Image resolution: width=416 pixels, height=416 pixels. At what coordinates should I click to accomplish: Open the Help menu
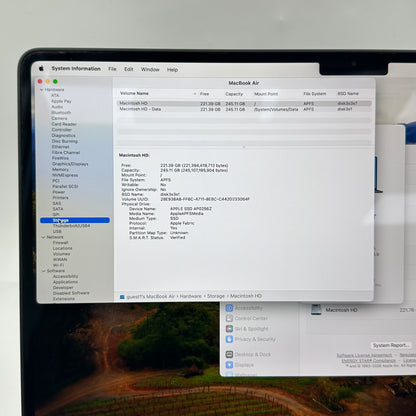(x=172, y=70)
